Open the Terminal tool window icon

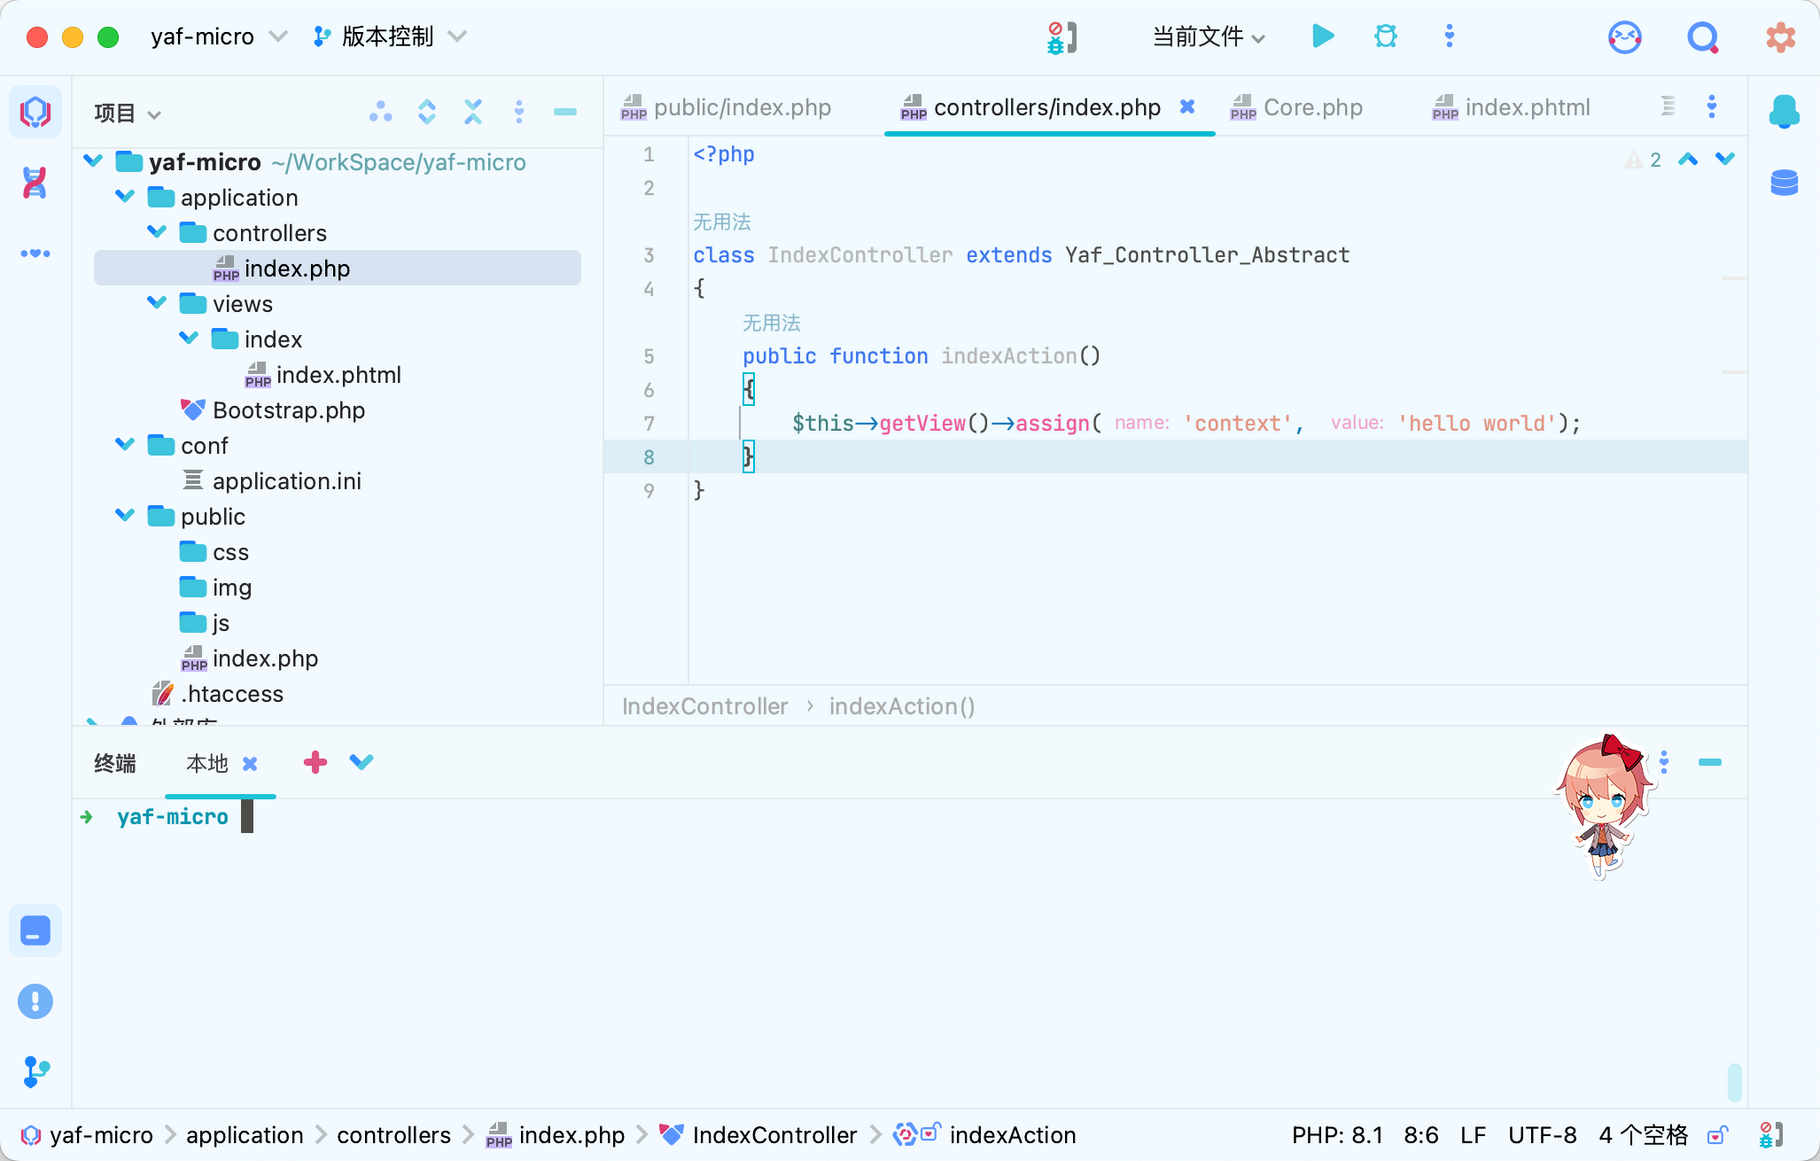(x=35, y=931)
